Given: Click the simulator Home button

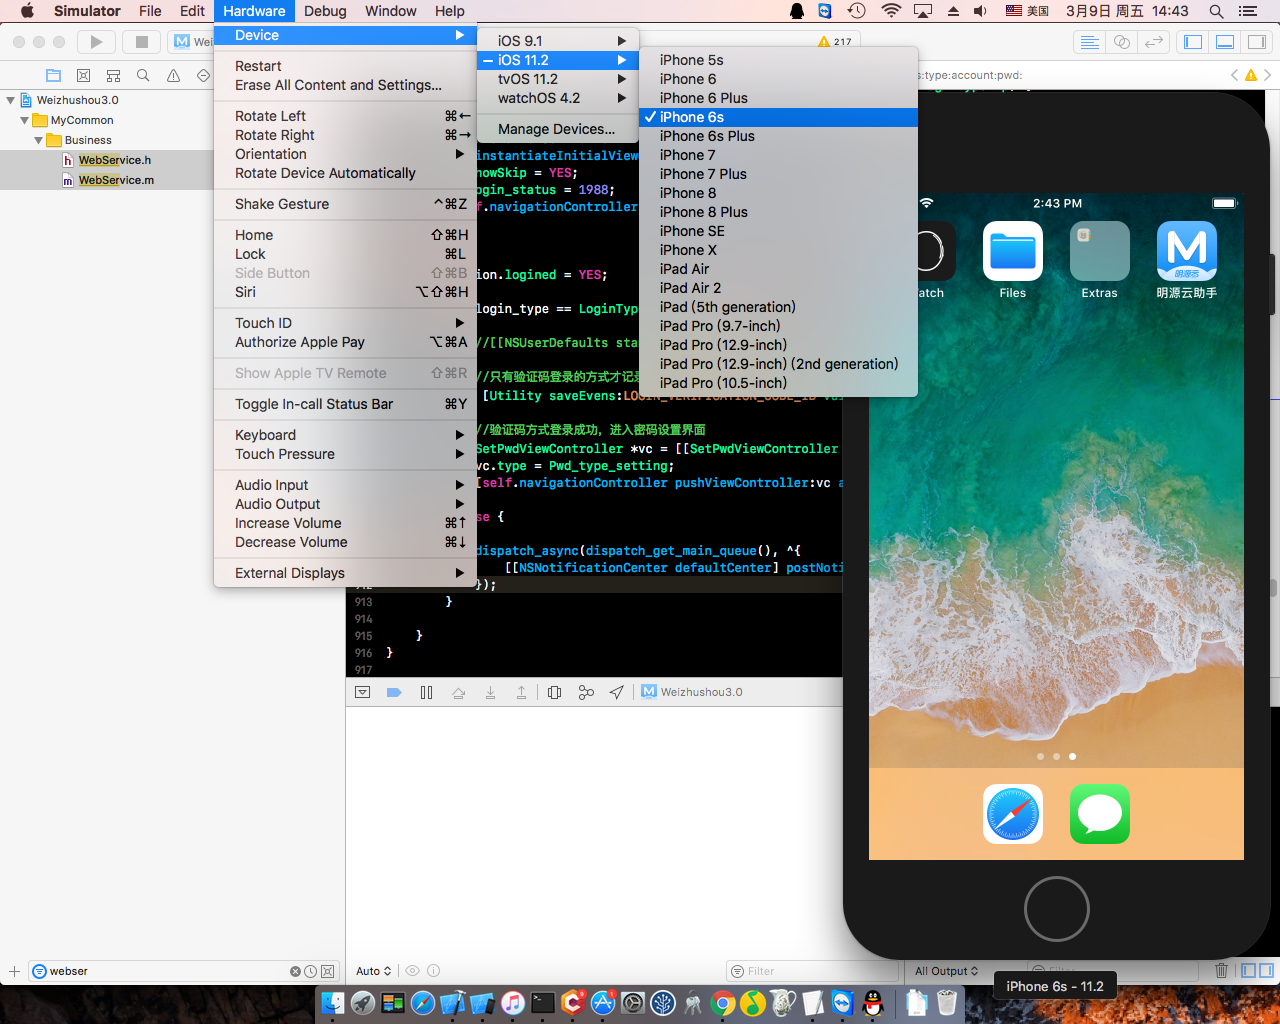Looking at the screenshot, I should (1056, 909).
